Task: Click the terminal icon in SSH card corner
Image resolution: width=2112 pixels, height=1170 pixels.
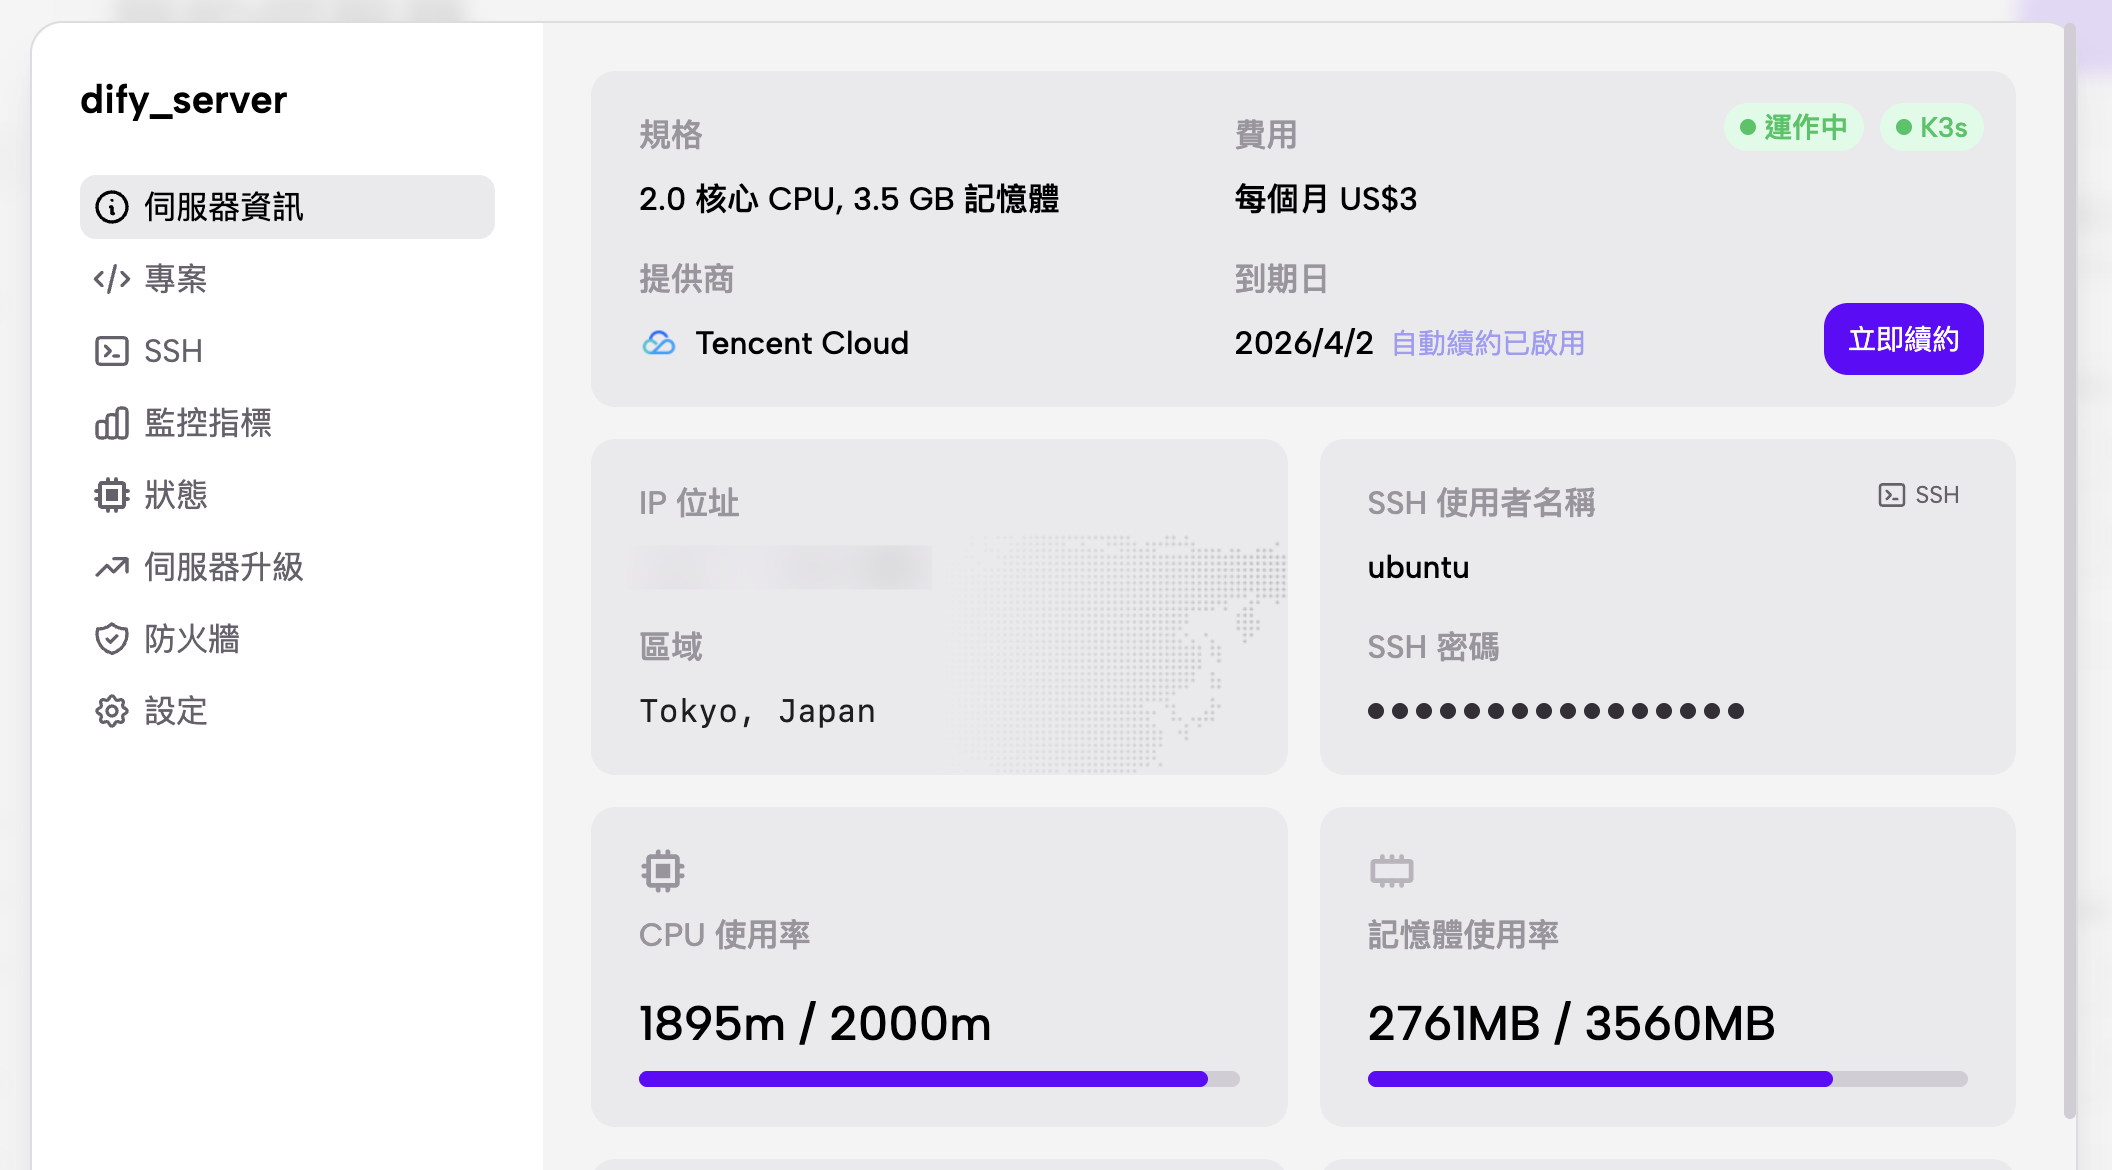Action: coord(1892,495)
